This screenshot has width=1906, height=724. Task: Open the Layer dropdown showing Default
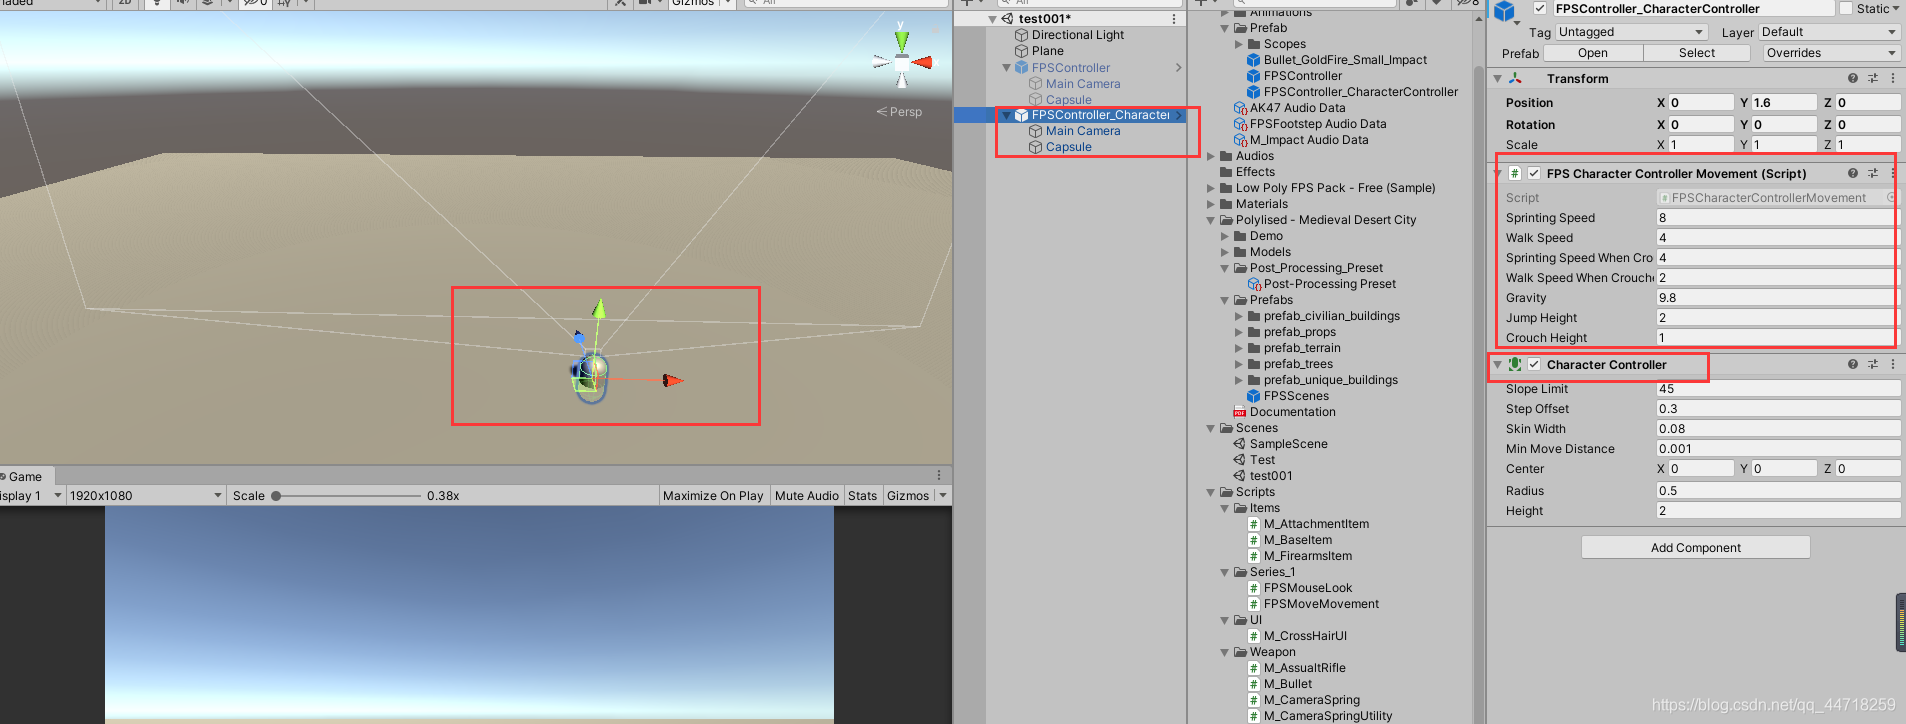click(1828, 32)
